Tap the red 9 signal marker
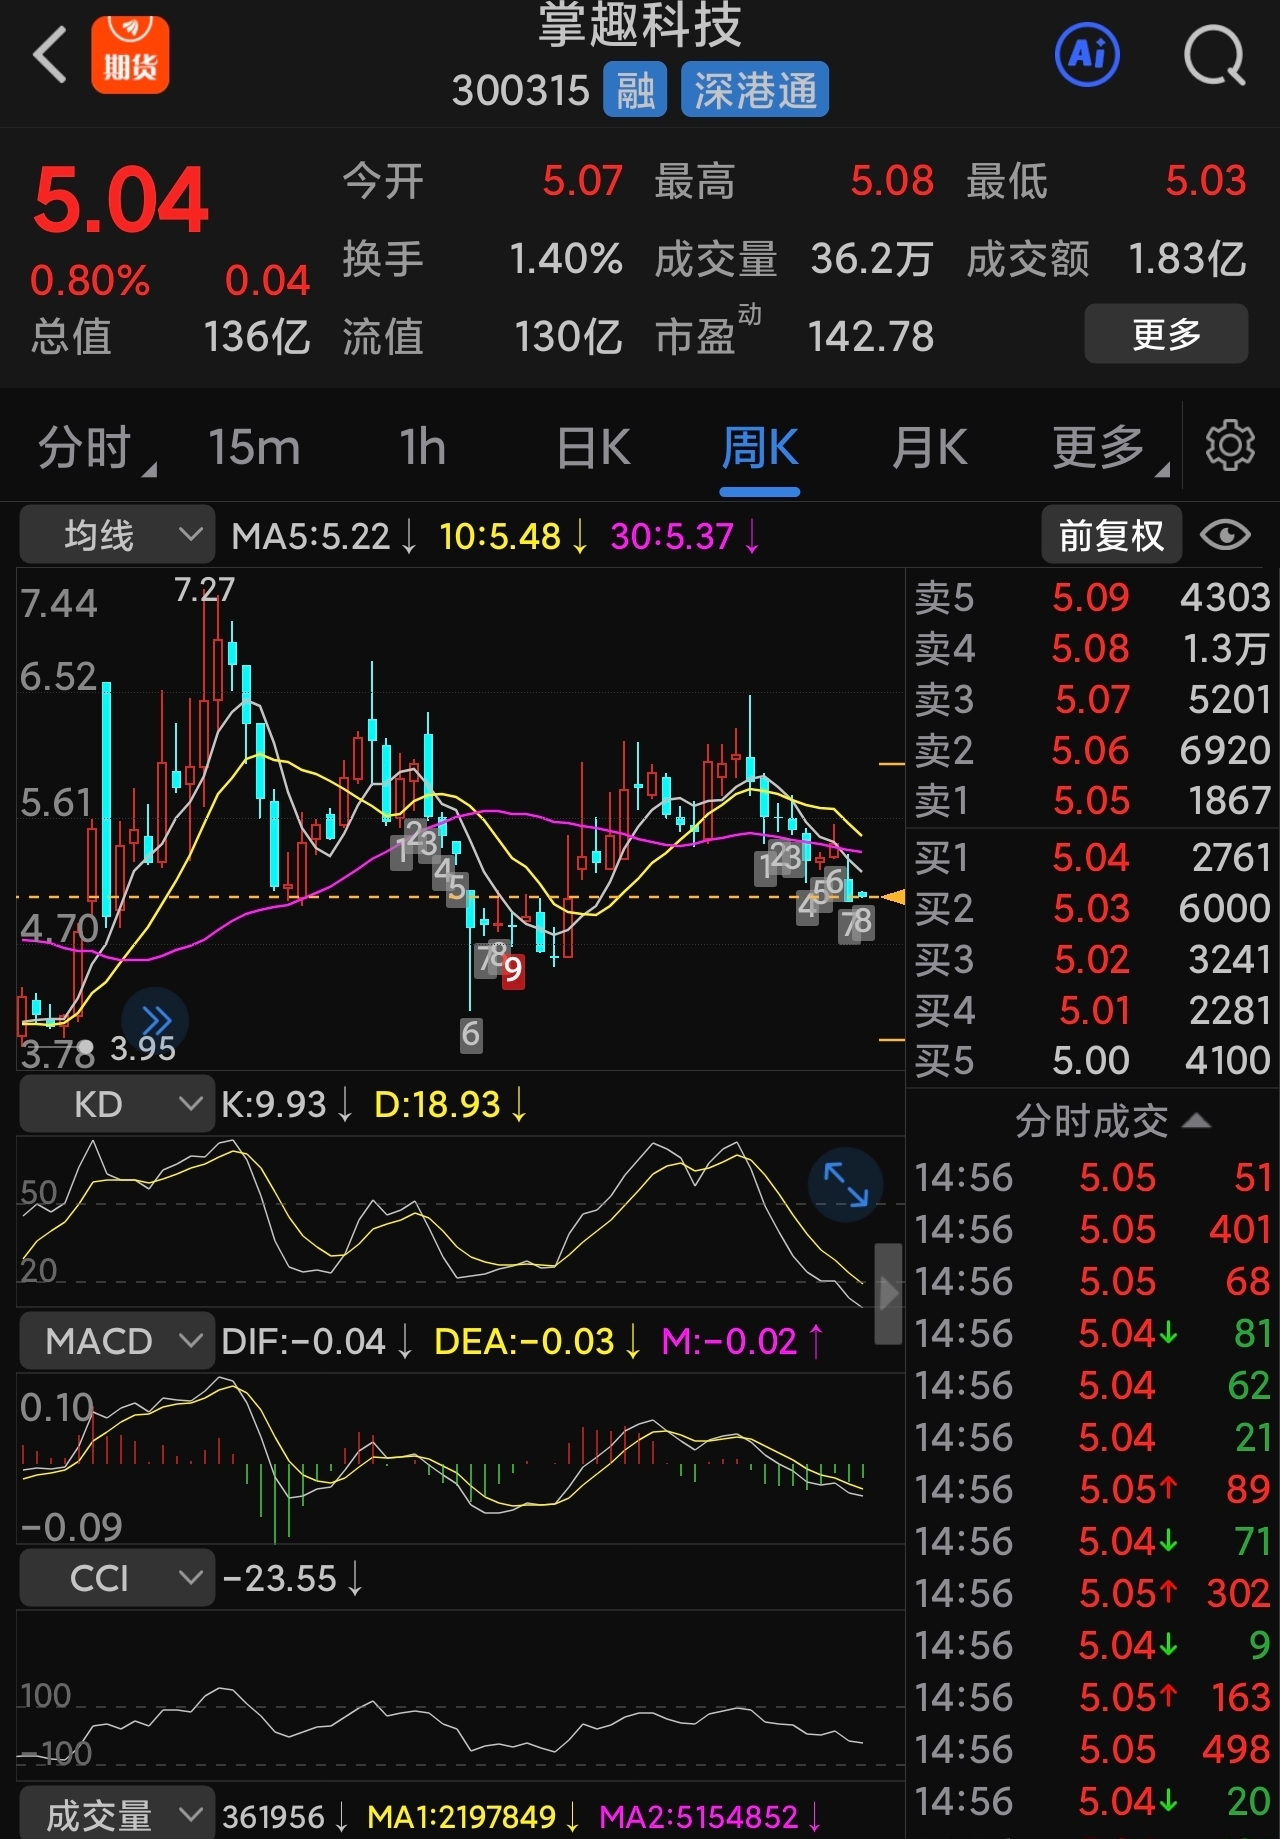The image size is (1280, 1839). pos(512,969)
